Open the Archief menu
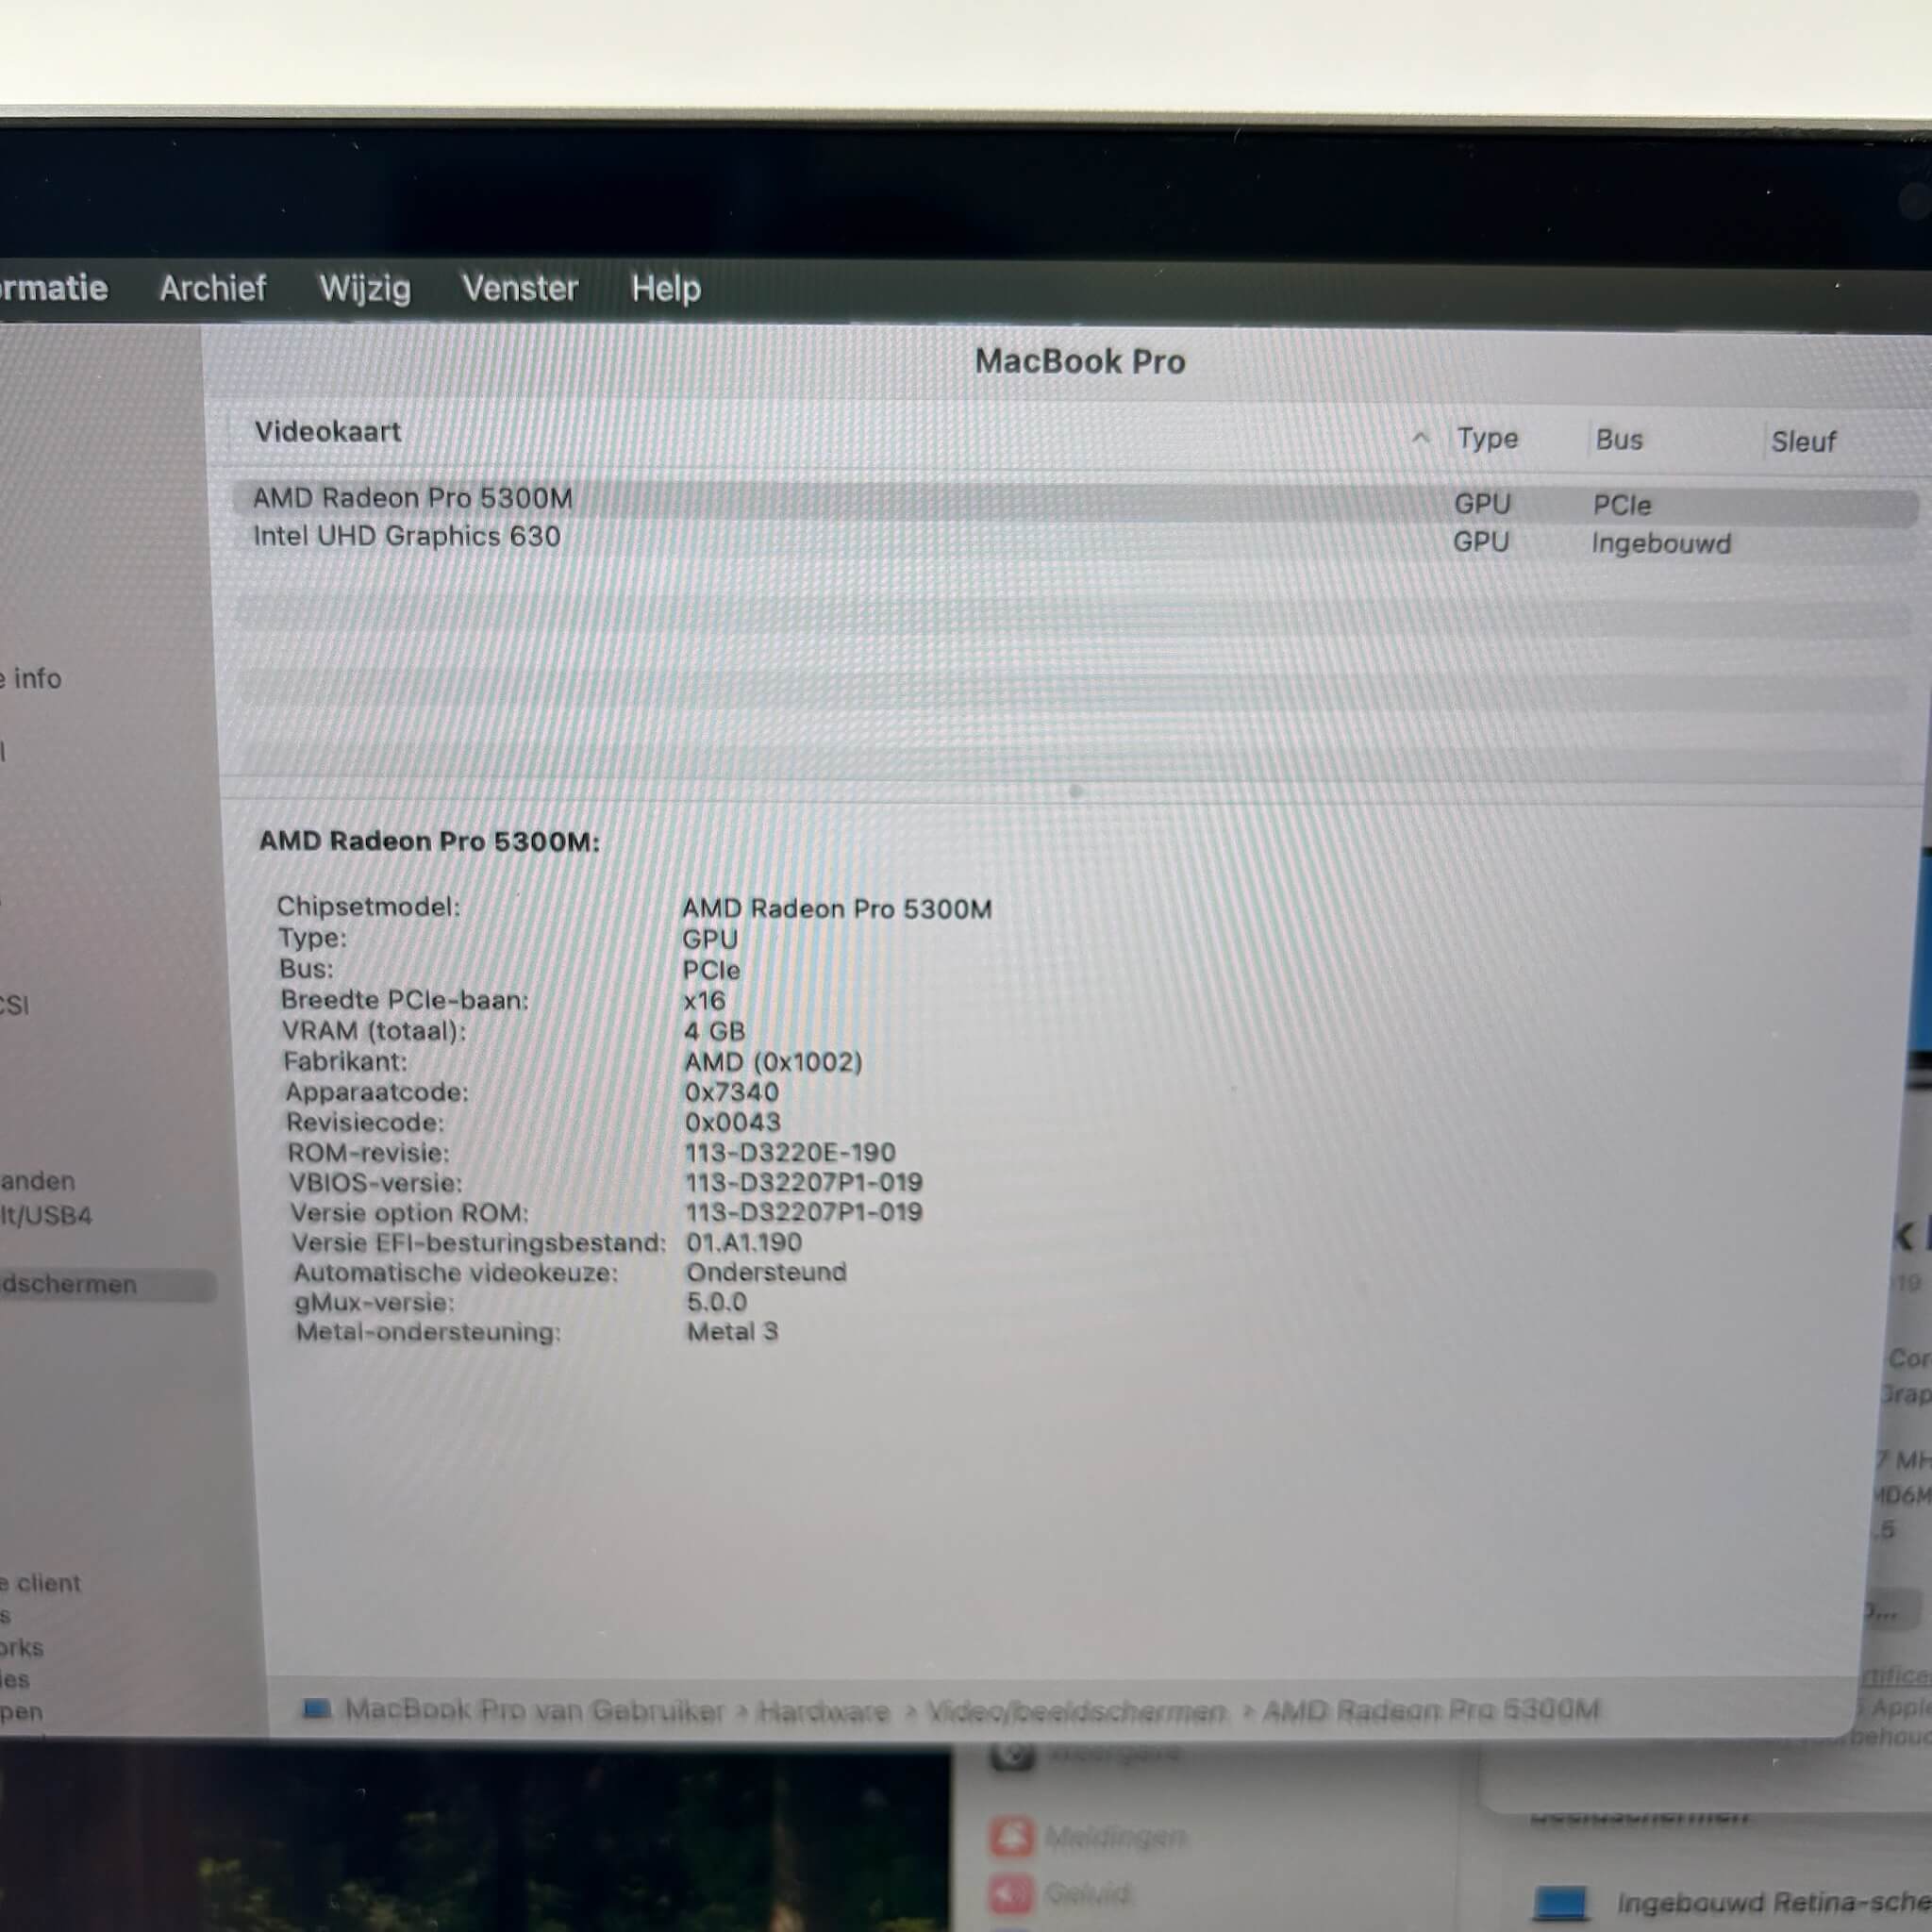Image resolution: width=1932 pixels, height=1932 pixels. point(212,288)
